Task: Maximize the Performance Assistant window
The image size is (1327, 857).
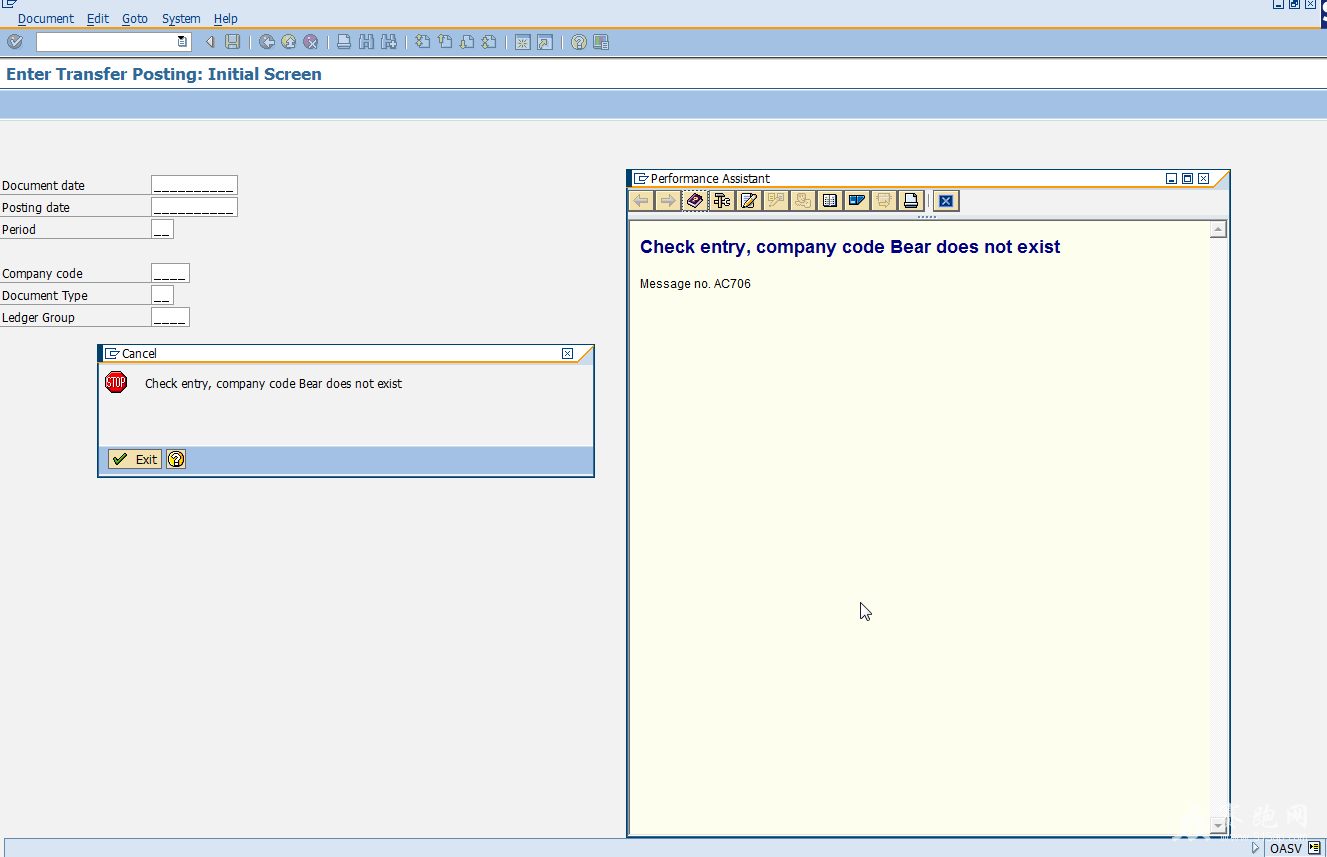Action: [x=1187, y=178]
